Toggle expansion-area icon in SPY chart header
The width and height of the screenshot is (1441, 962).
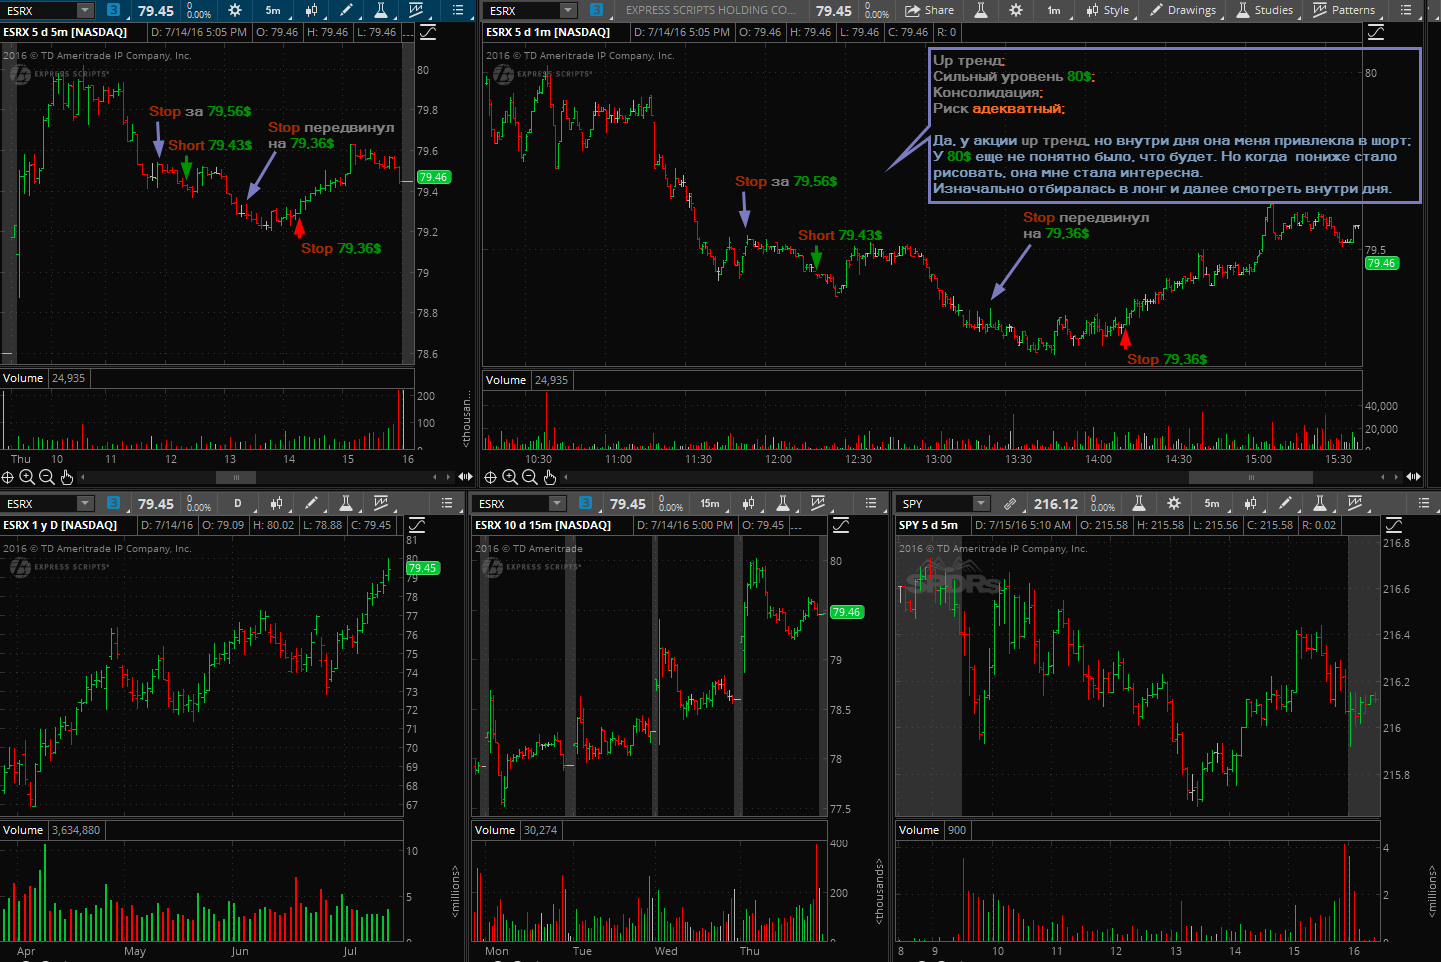(x=1394, y=525)
